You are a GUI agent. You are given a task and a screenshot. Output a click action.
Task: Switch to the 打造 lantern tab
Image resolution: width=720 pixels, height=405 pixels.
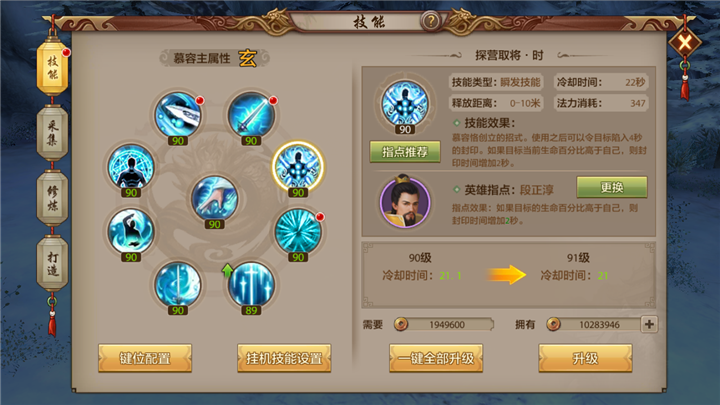(x=52, y=264)
